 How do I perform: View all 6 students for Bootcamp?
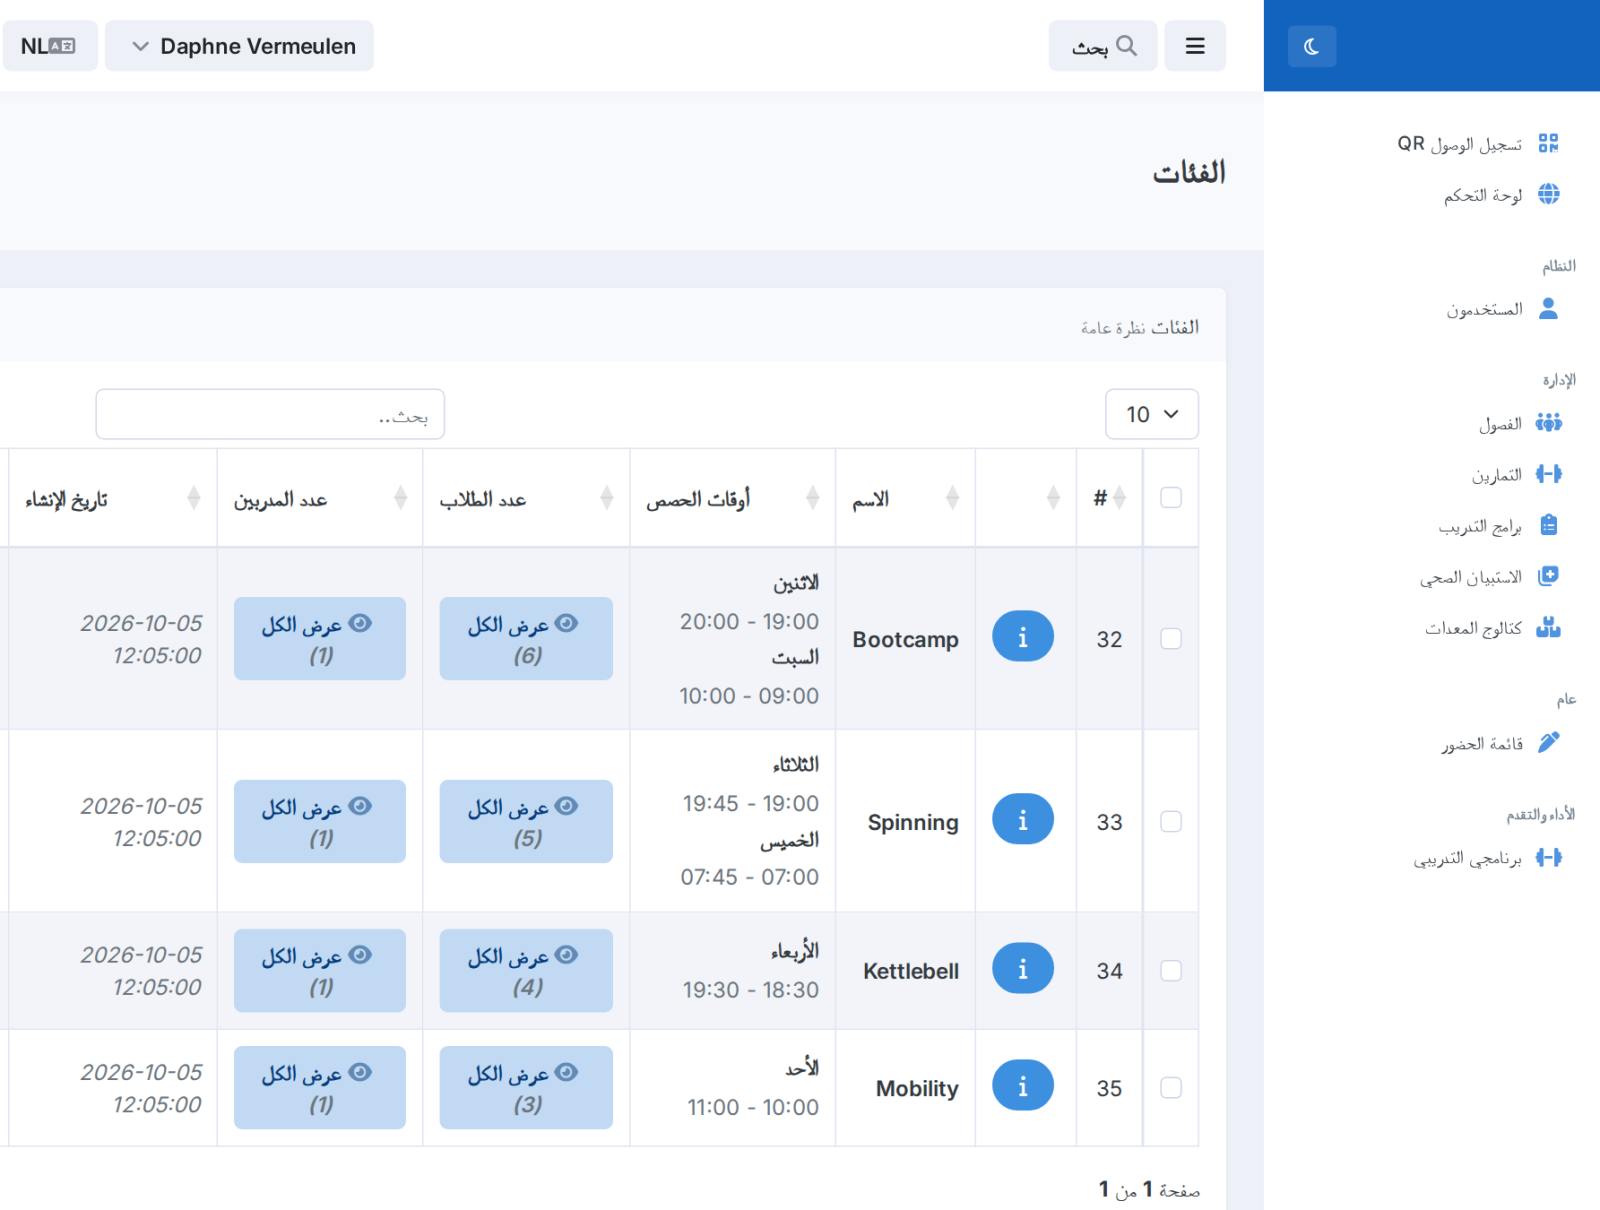coord(526,638)
